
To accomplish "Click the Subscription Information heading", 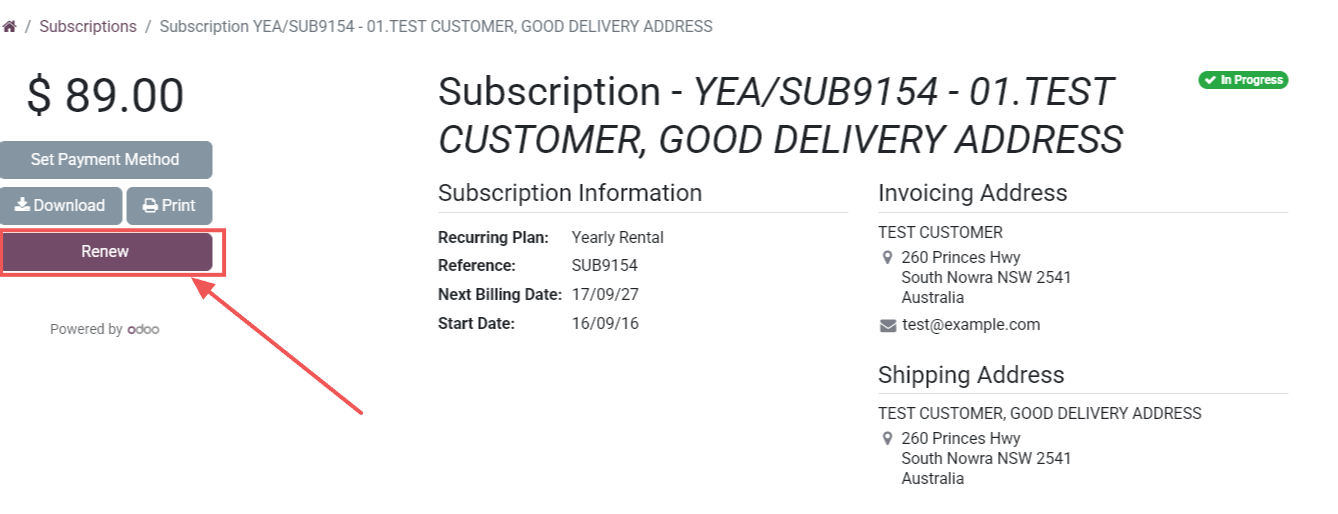I will [570, 193].
